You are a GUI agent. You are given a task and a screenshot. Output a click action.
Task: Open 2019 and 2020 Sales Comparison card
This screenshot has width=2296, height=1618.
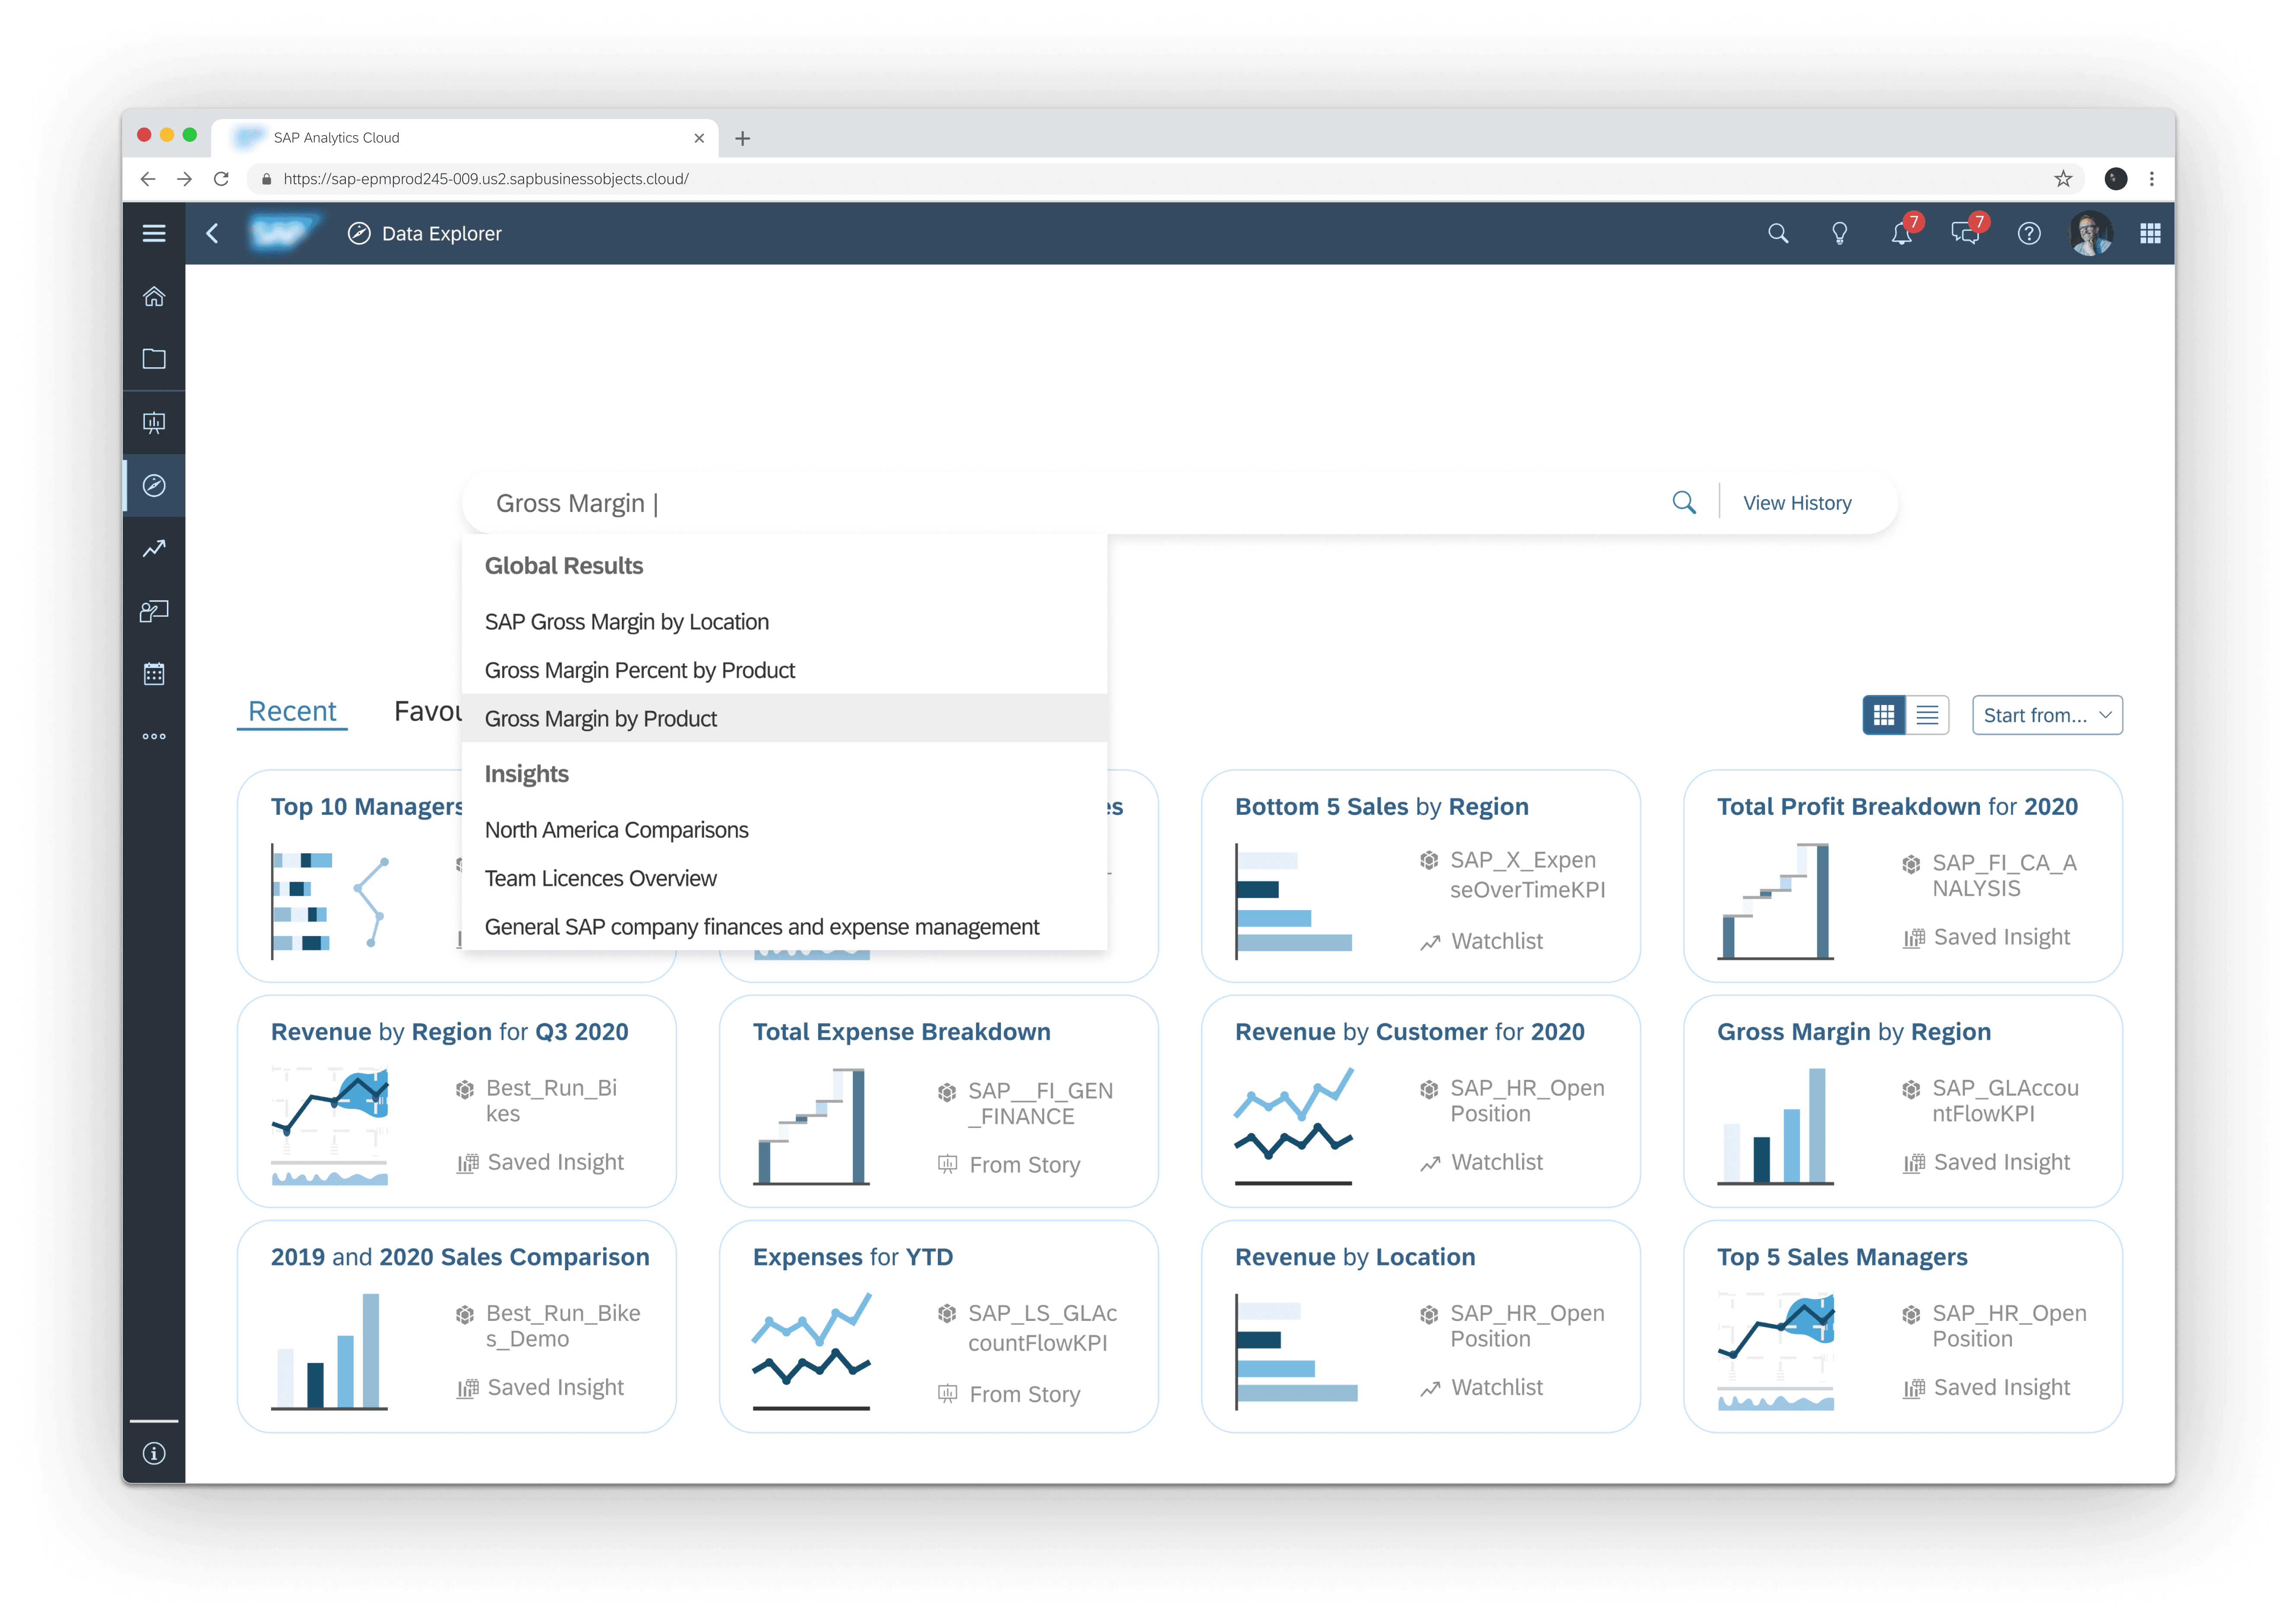pos(456,1326)
